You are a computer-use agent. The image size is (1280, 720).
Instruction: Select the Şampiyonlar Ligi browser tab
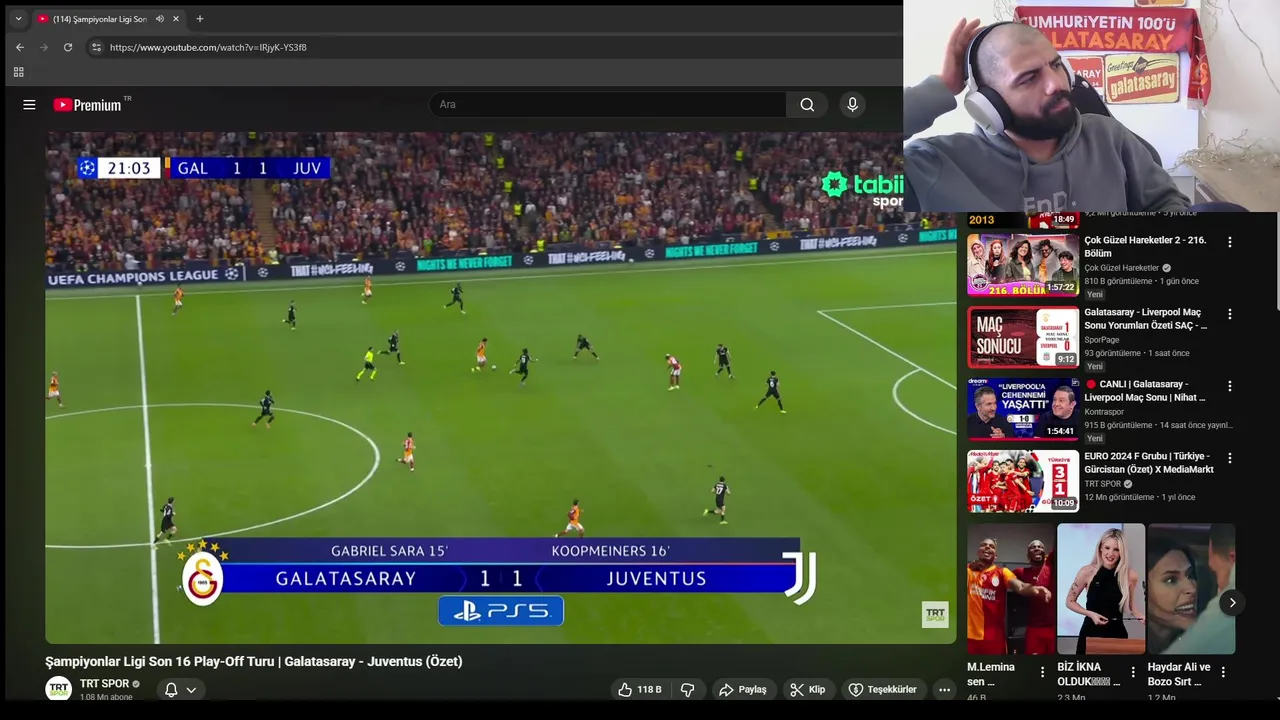108,19
